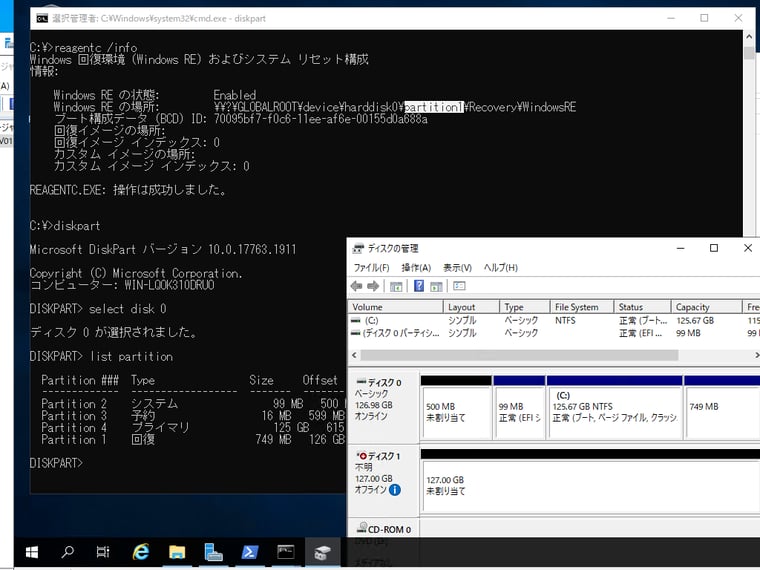The width and height of the screenshot is (760, 570).
Task: Click the info icon next to オフライン
Action: (x=395, y=490)
